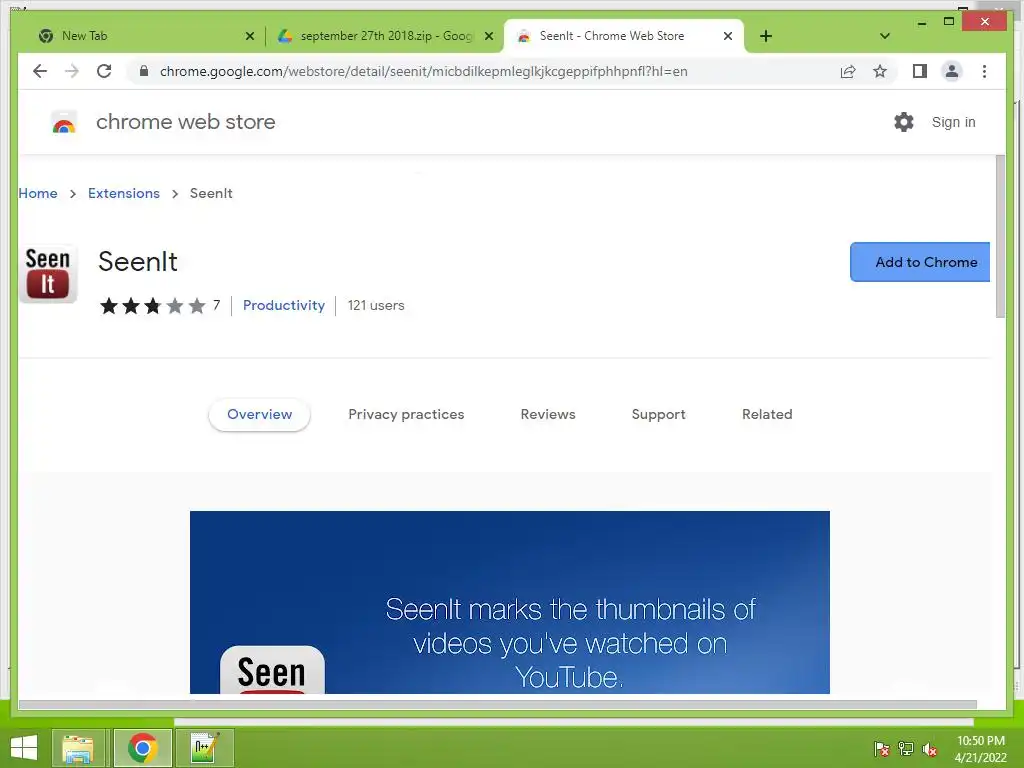1024x768 pixels.
Task: Go to Extensions breadcrumb
Action: point(123,193)
